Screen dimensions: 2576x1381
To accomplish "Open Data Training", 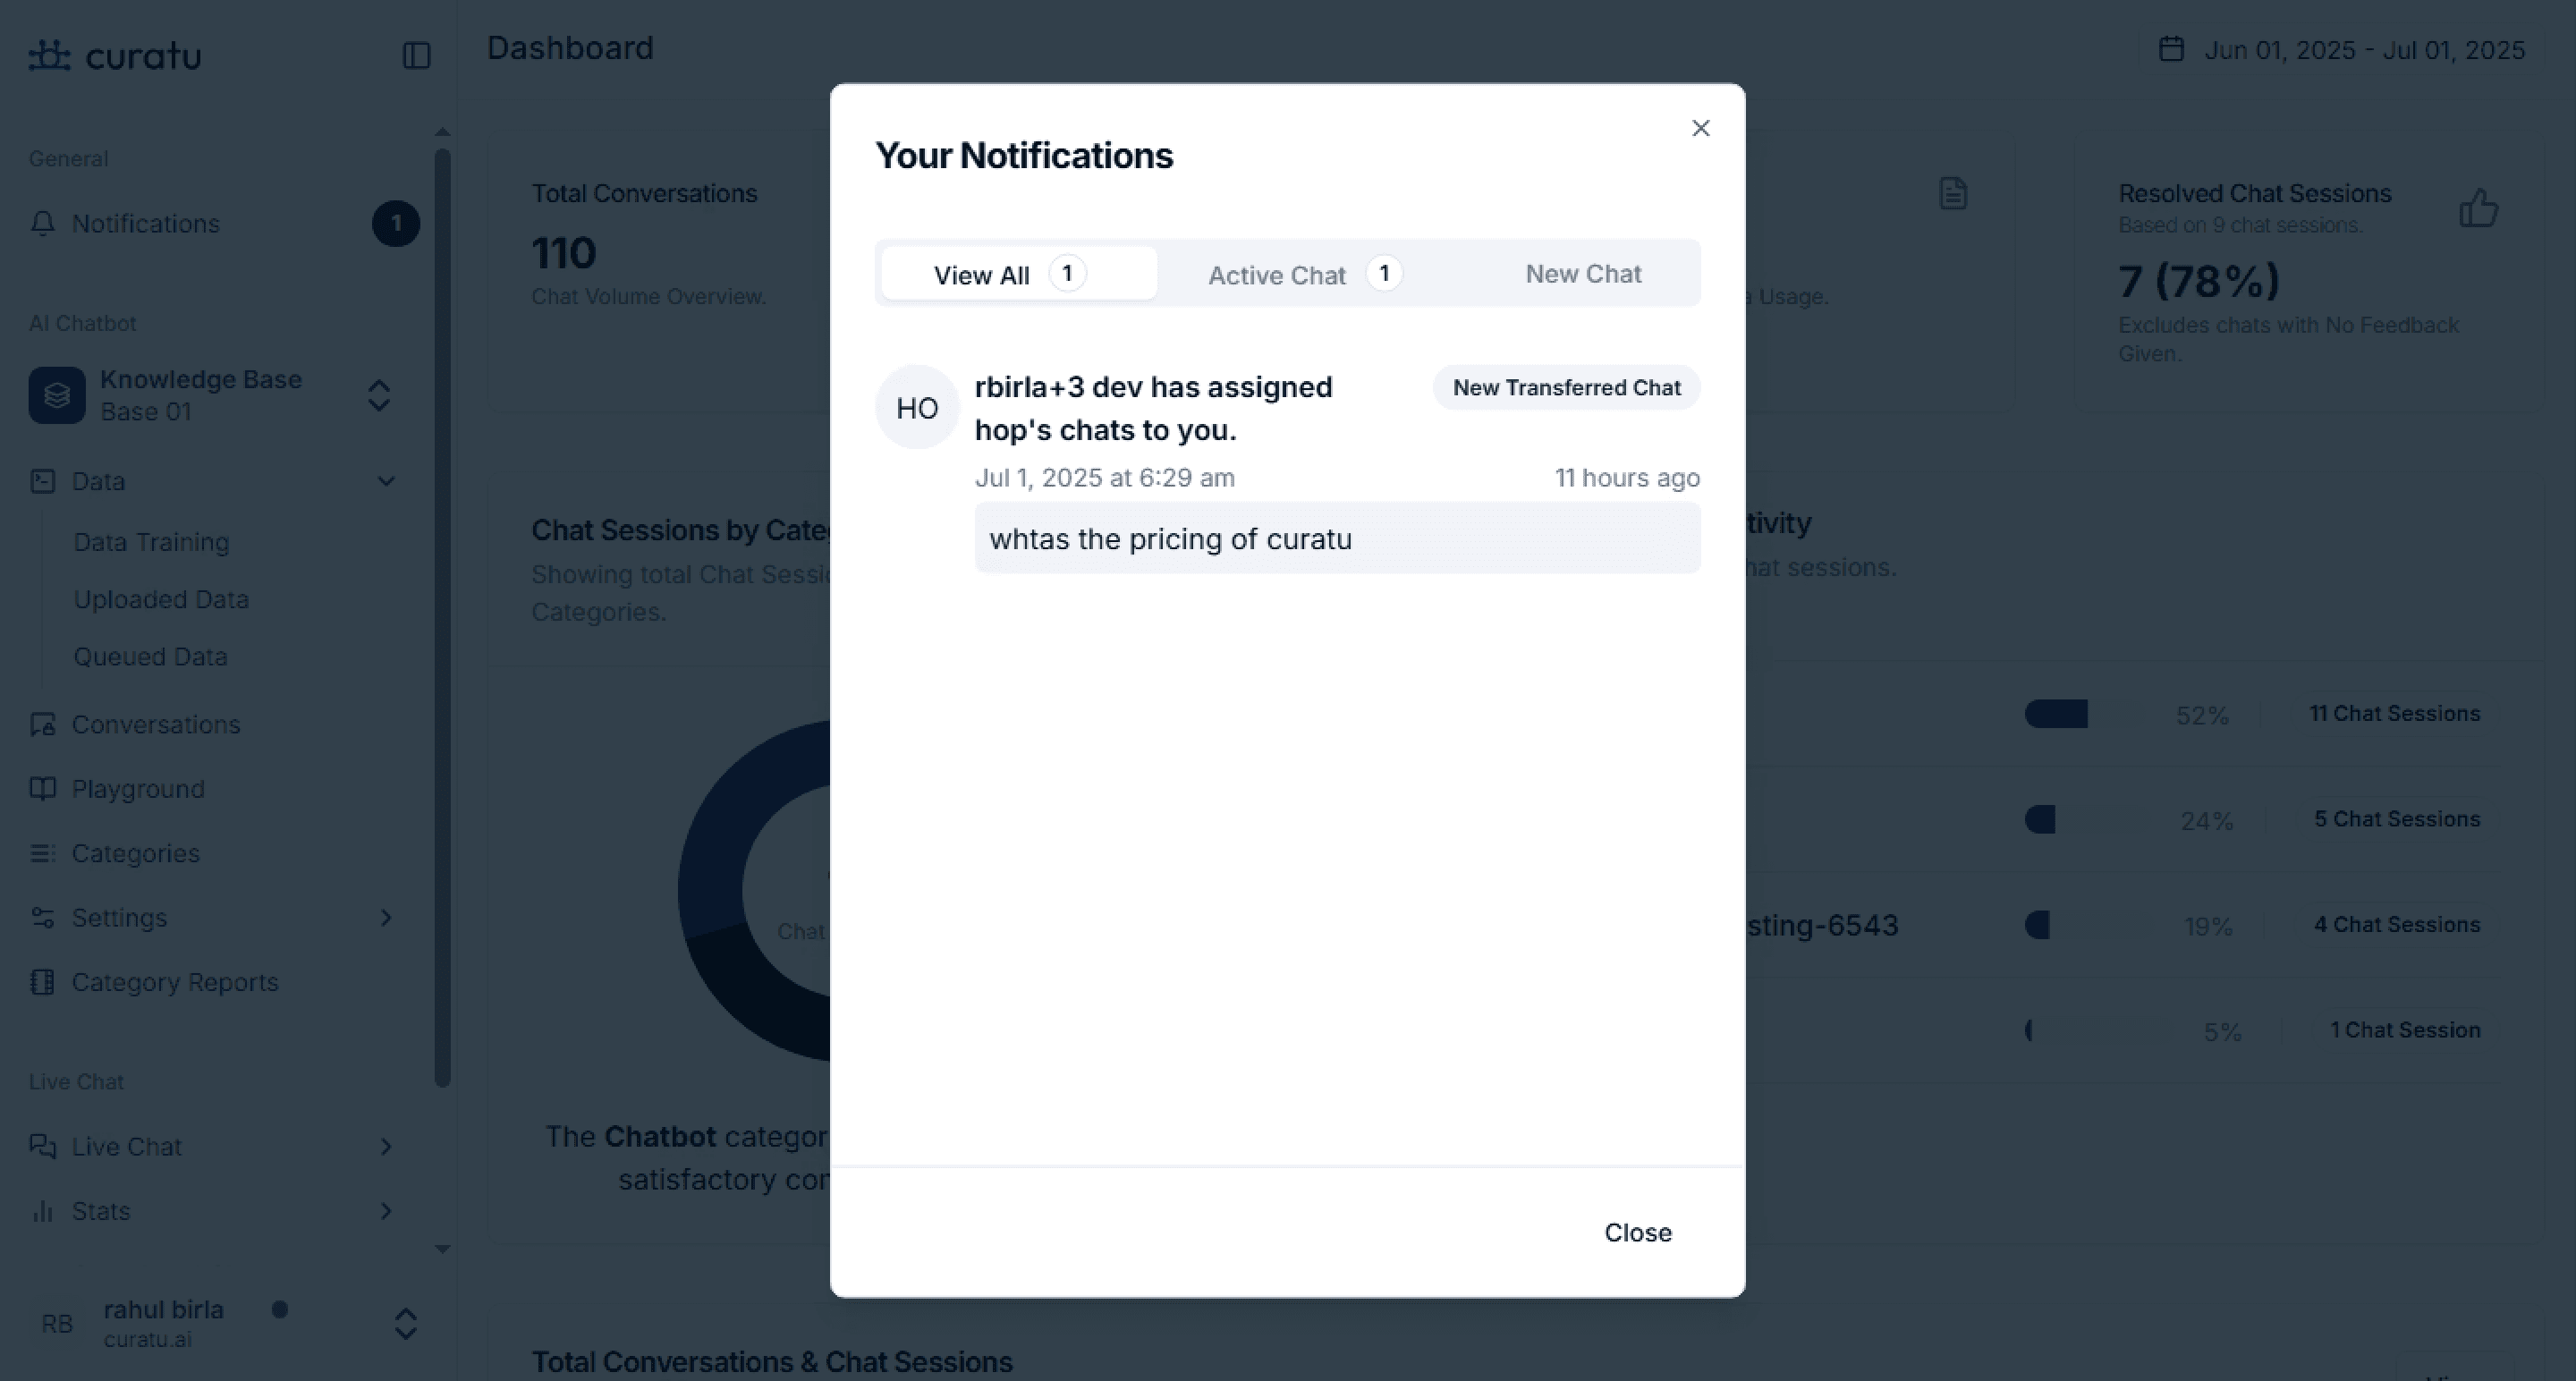I will tap(152, 542).
